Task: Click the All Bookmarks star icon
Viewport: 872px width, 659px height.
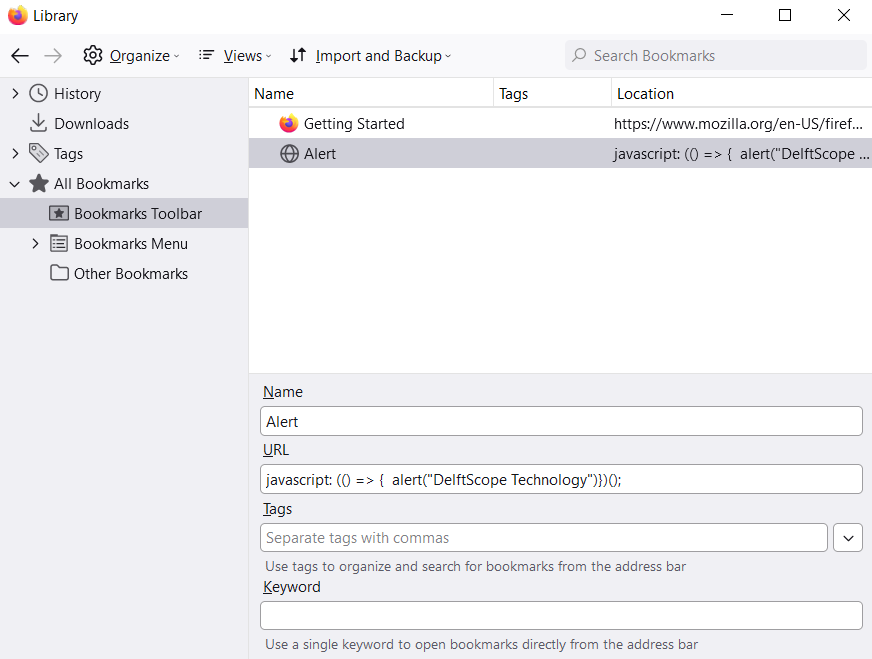Action: click(x=39, y=184)
